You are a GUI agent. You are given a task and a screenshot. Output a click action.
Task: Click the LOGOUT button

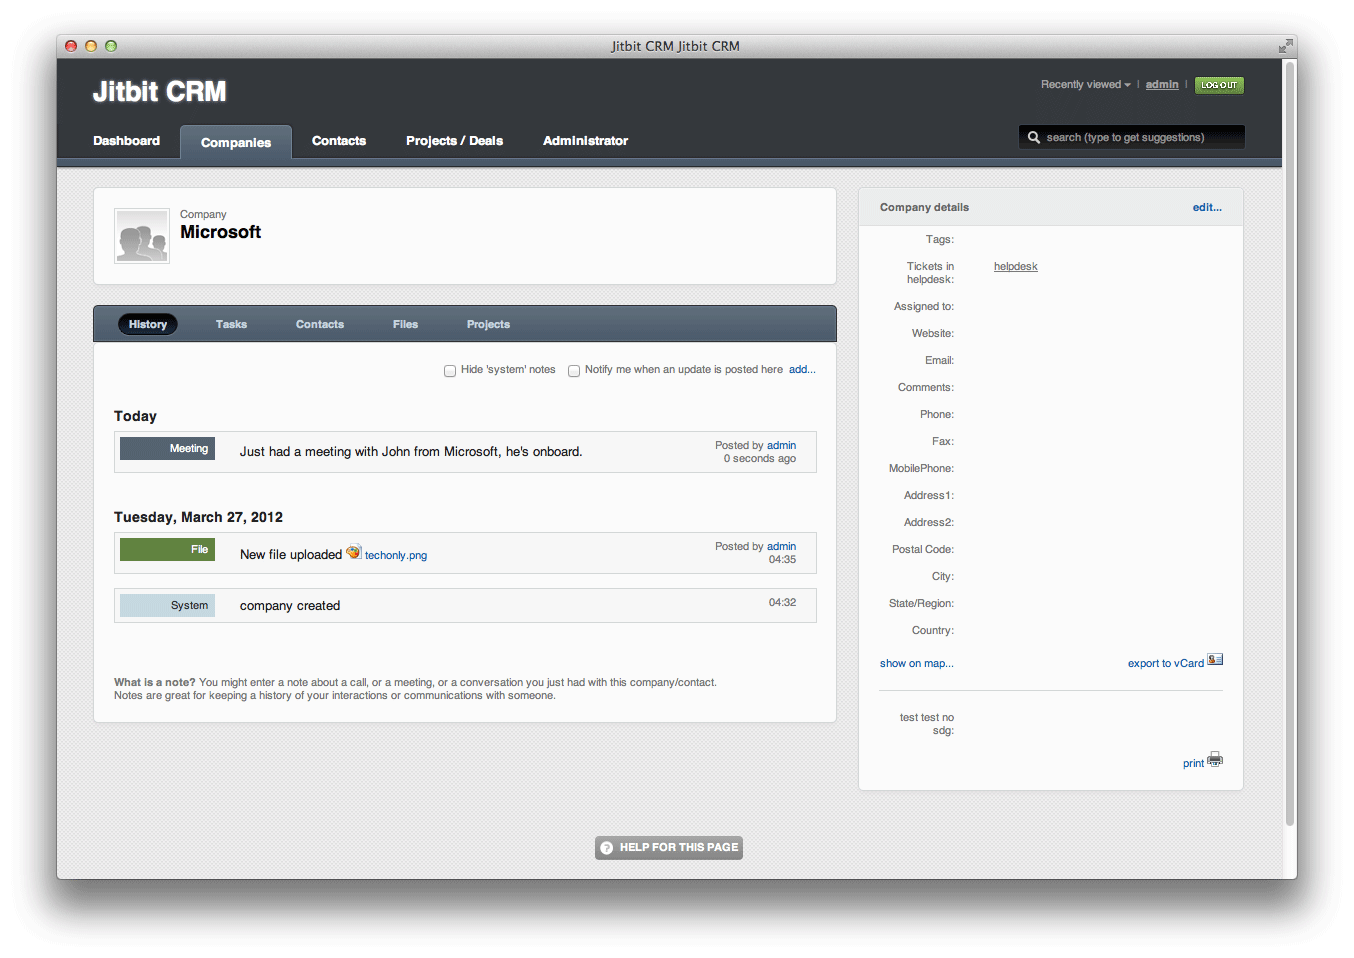pyautogui.click(x=1219, y=85)
